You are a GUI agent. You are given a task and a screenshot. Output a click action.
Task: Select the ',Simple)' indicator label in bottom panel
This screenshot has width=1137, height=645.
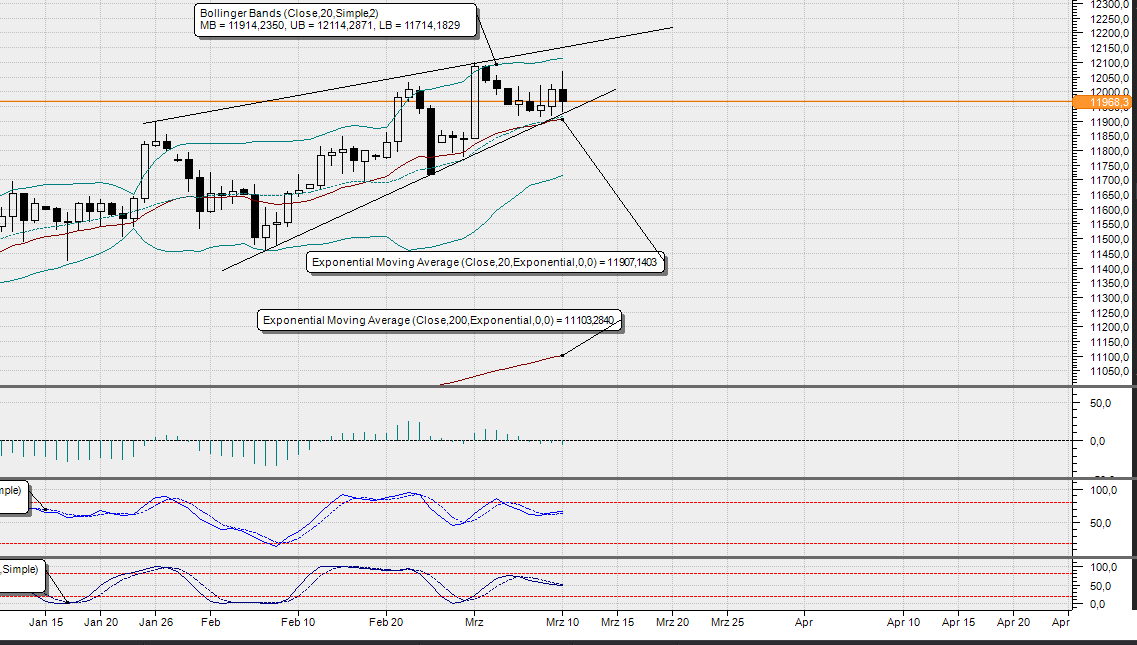19,570
